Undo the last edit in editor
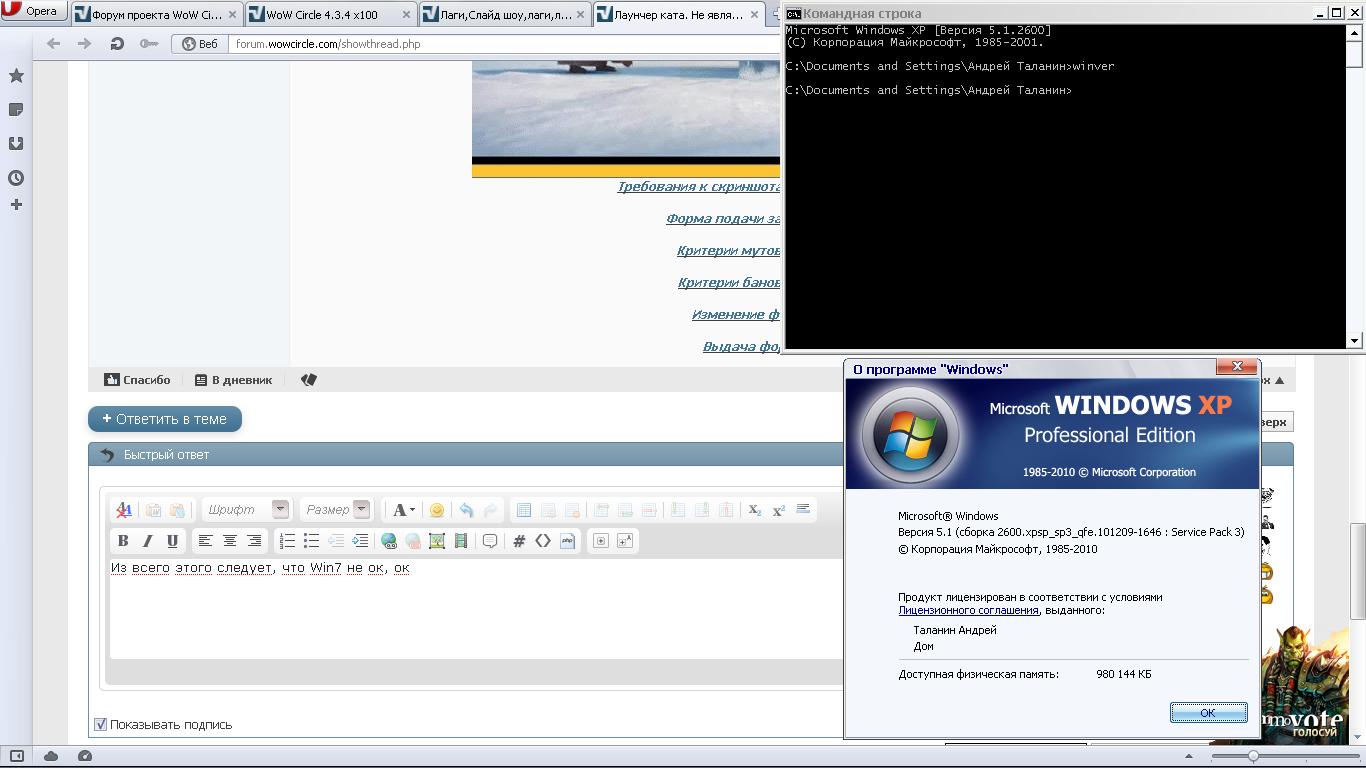Screen dimensions: 1366x768 (466, 510)
